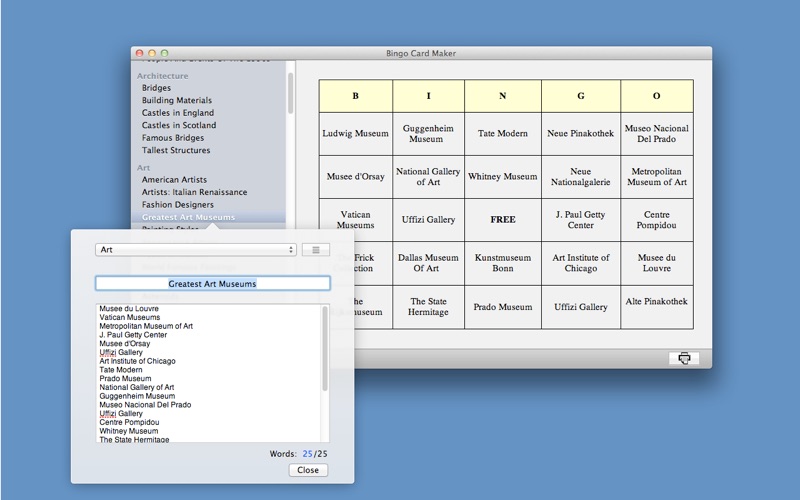800x500 pixels.
Task: Click the Prado Museum bingo cell
Action: (x=503, y=307)
